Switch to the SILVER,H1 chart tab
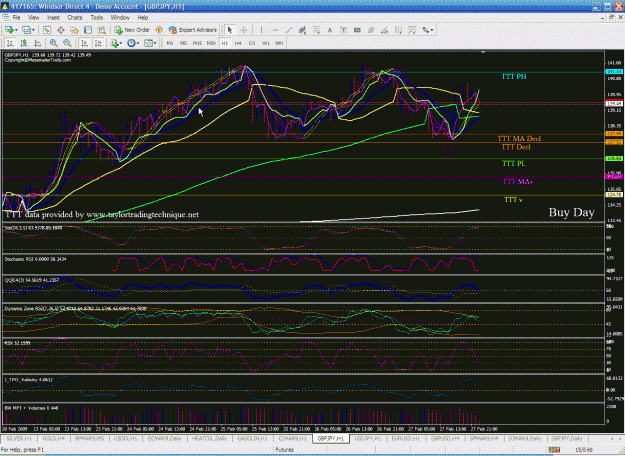The height and width of the screenshot is (456, 625). click(x=19, y=438)
